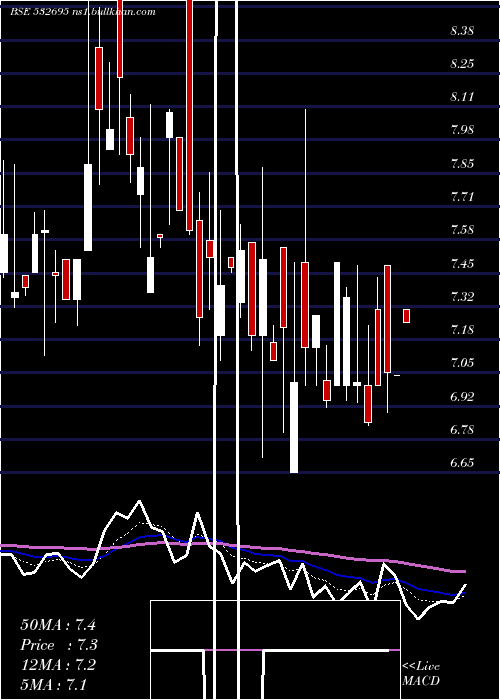Click the white candle body bottoming at 6.65

coord(294,427)
